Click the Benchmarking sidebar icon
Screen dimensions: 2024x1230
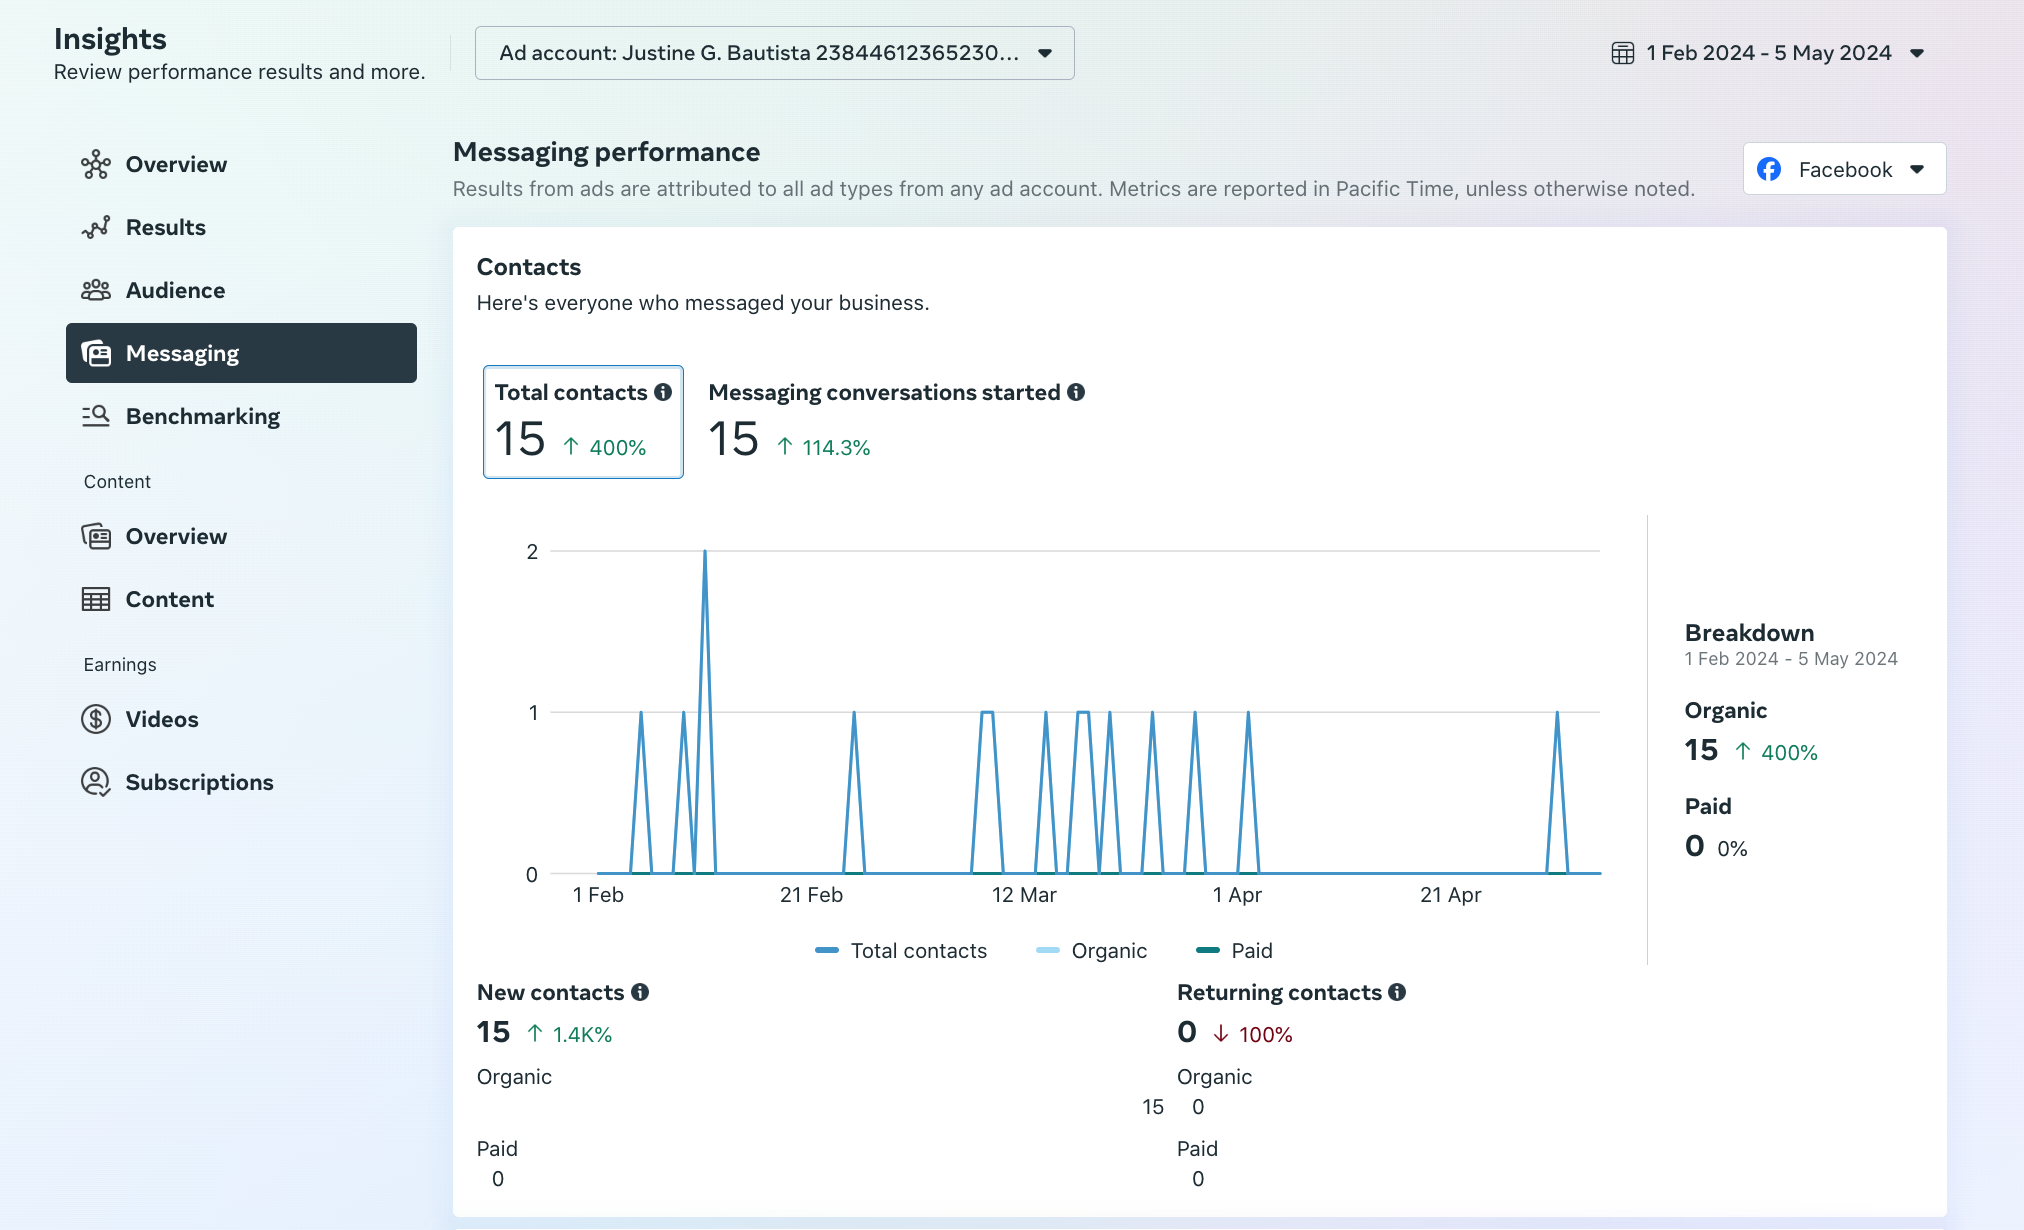click(x=96, y=416)
